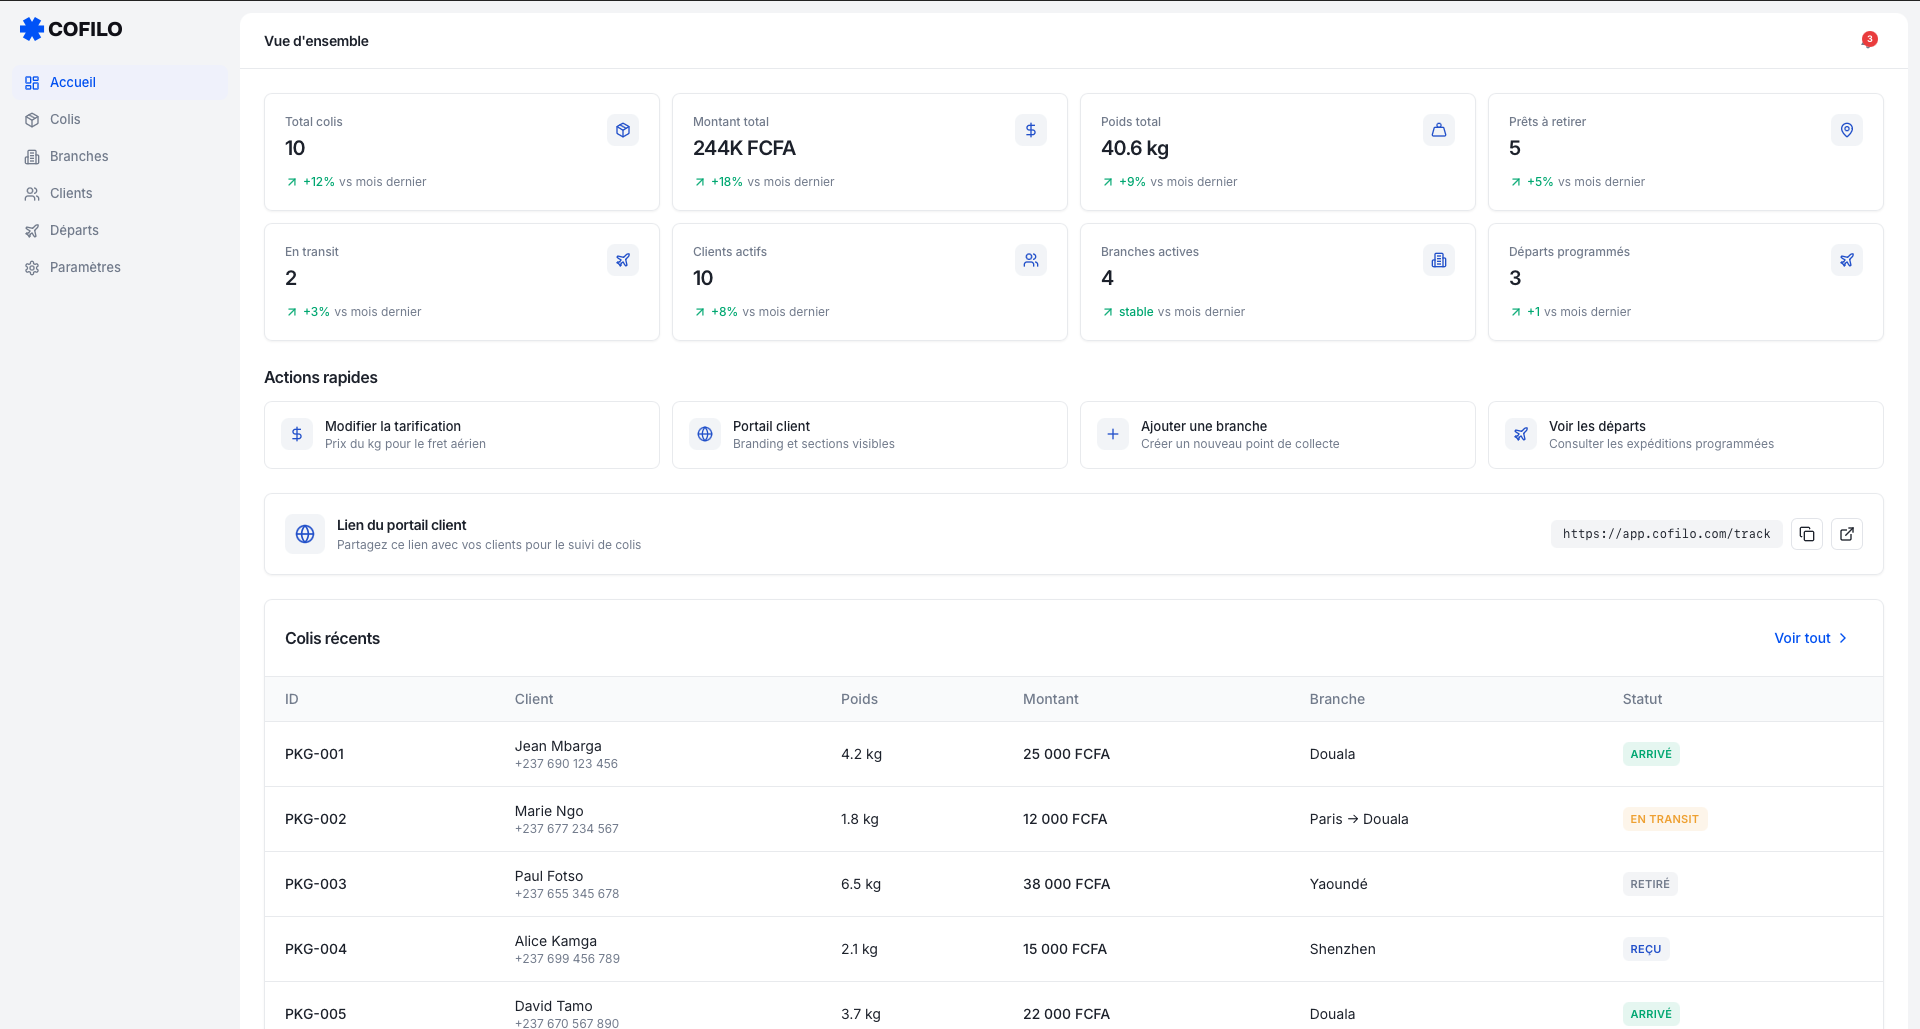Click Ajouter une branche card
Viewport: 1920px width, 1029px height.
point(1277,435)
